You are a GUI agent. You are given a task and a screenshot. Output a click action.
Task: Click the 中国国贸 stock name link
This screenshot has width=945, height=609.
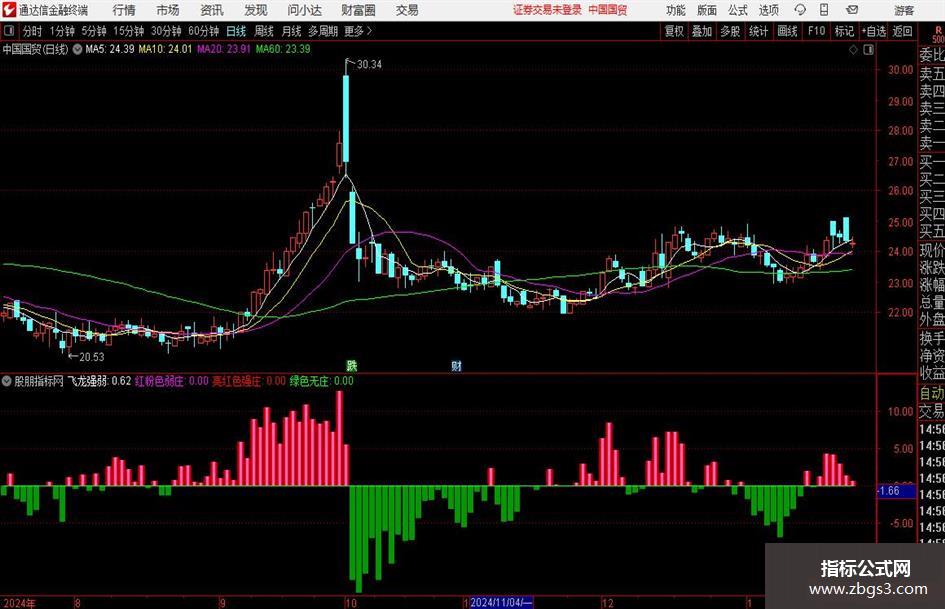[607, 10]
